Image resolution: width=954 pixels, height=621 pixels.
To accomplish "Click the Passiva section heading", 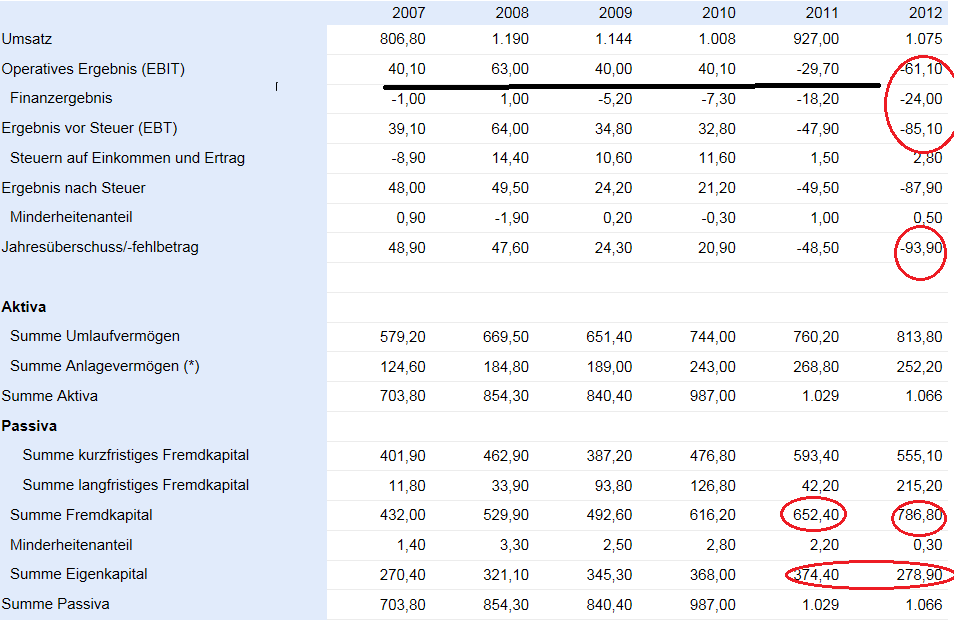I will [29, 426].
